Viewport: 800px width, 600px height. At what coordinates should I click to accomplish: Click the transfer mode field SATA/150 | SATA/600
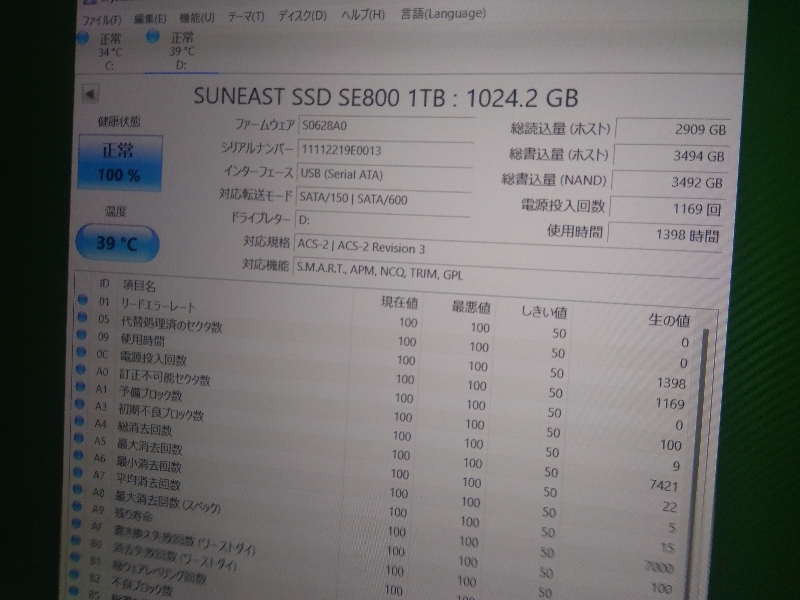click(x=383, y=199)
